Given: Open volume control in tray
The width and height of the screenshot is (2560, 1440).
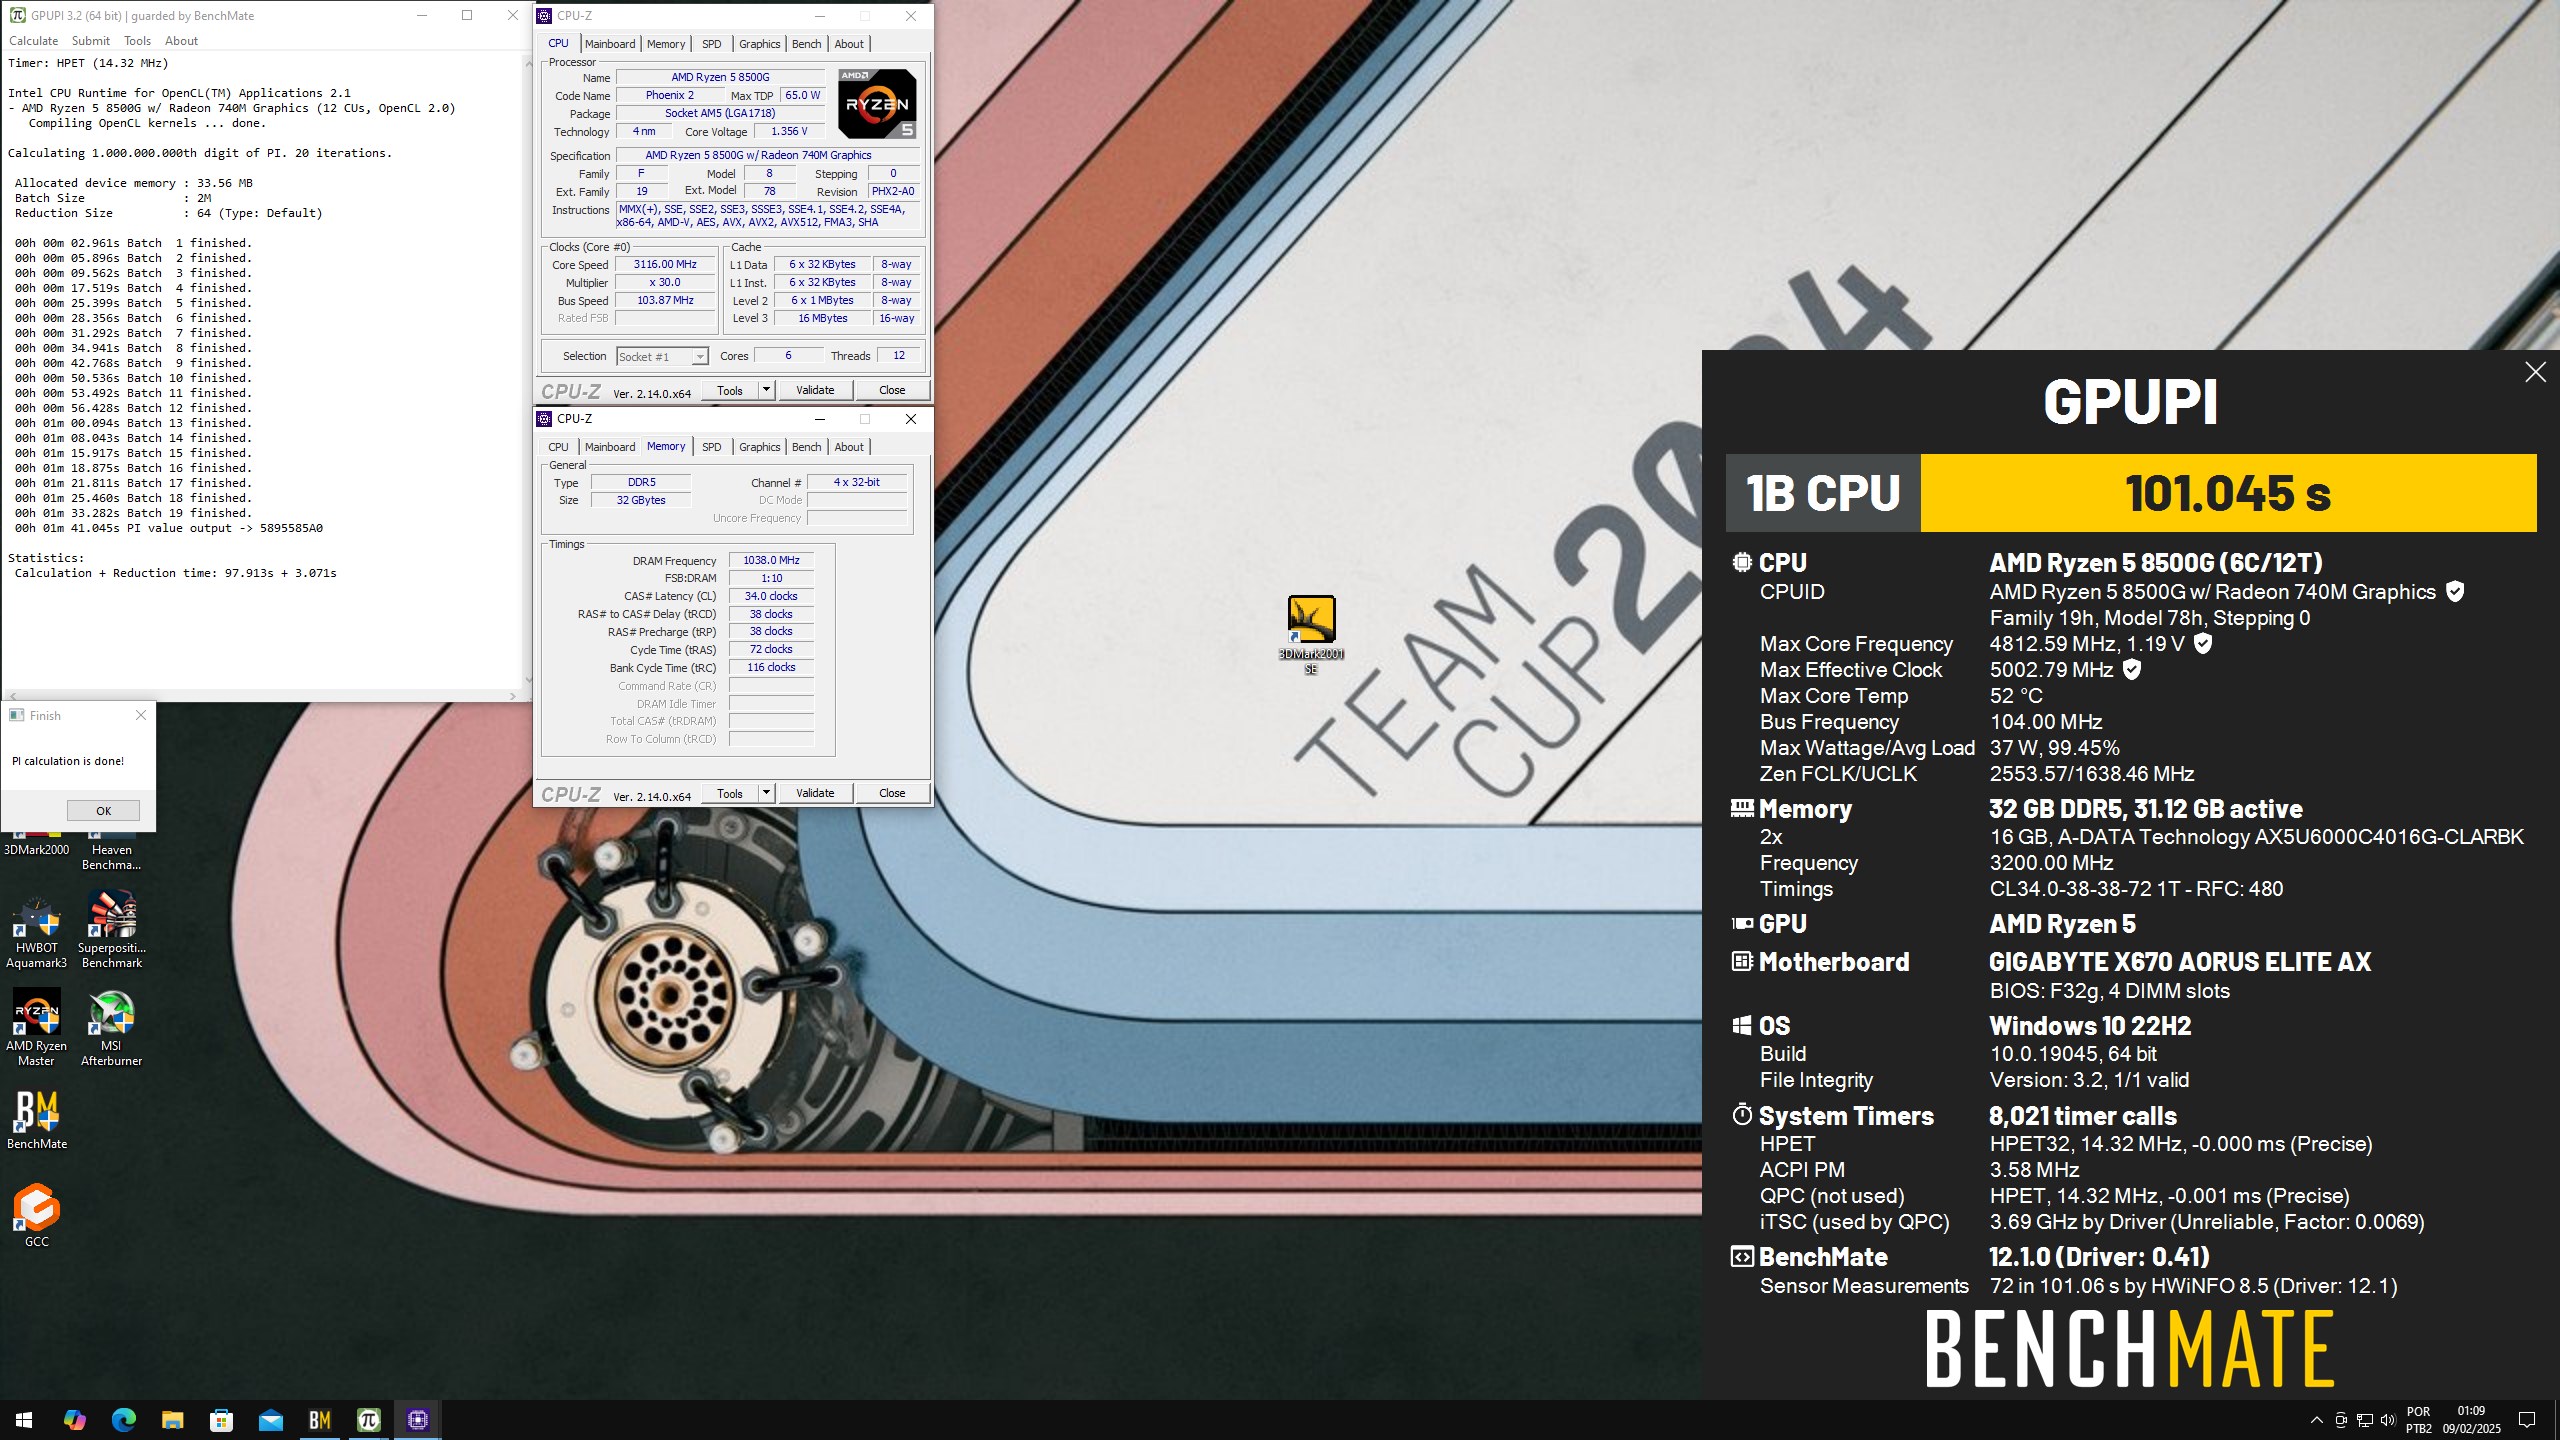Looking at the screenshot, I should 2388,1420.
